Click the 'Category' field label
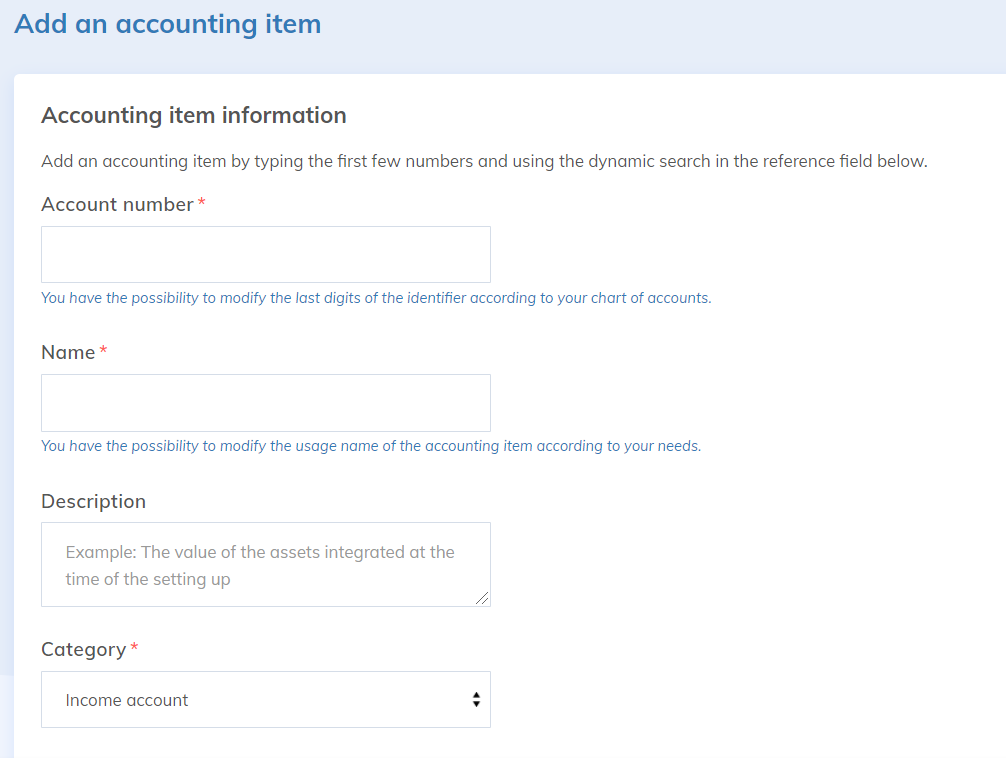This screenshot has width=1006, height=758. pos(83,649)
